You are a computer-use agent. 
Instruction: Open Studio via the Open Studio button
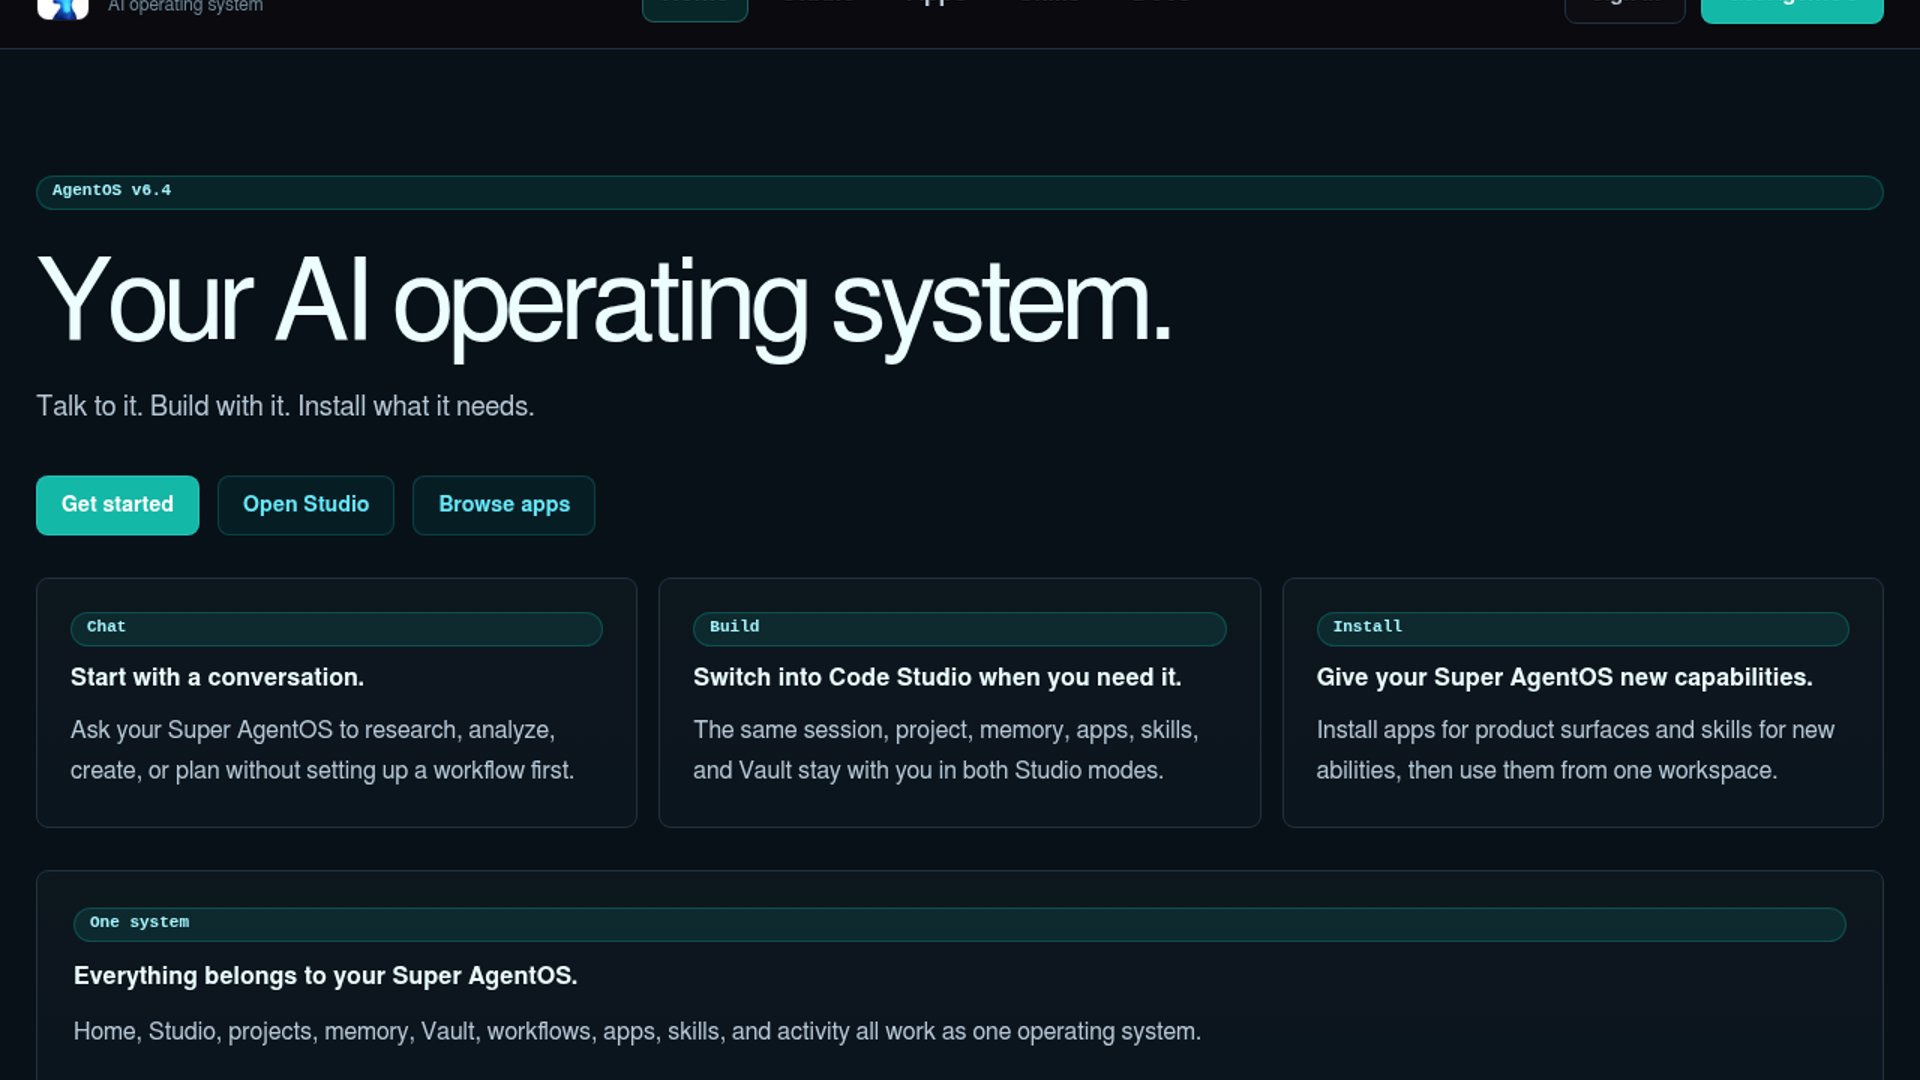306,505
